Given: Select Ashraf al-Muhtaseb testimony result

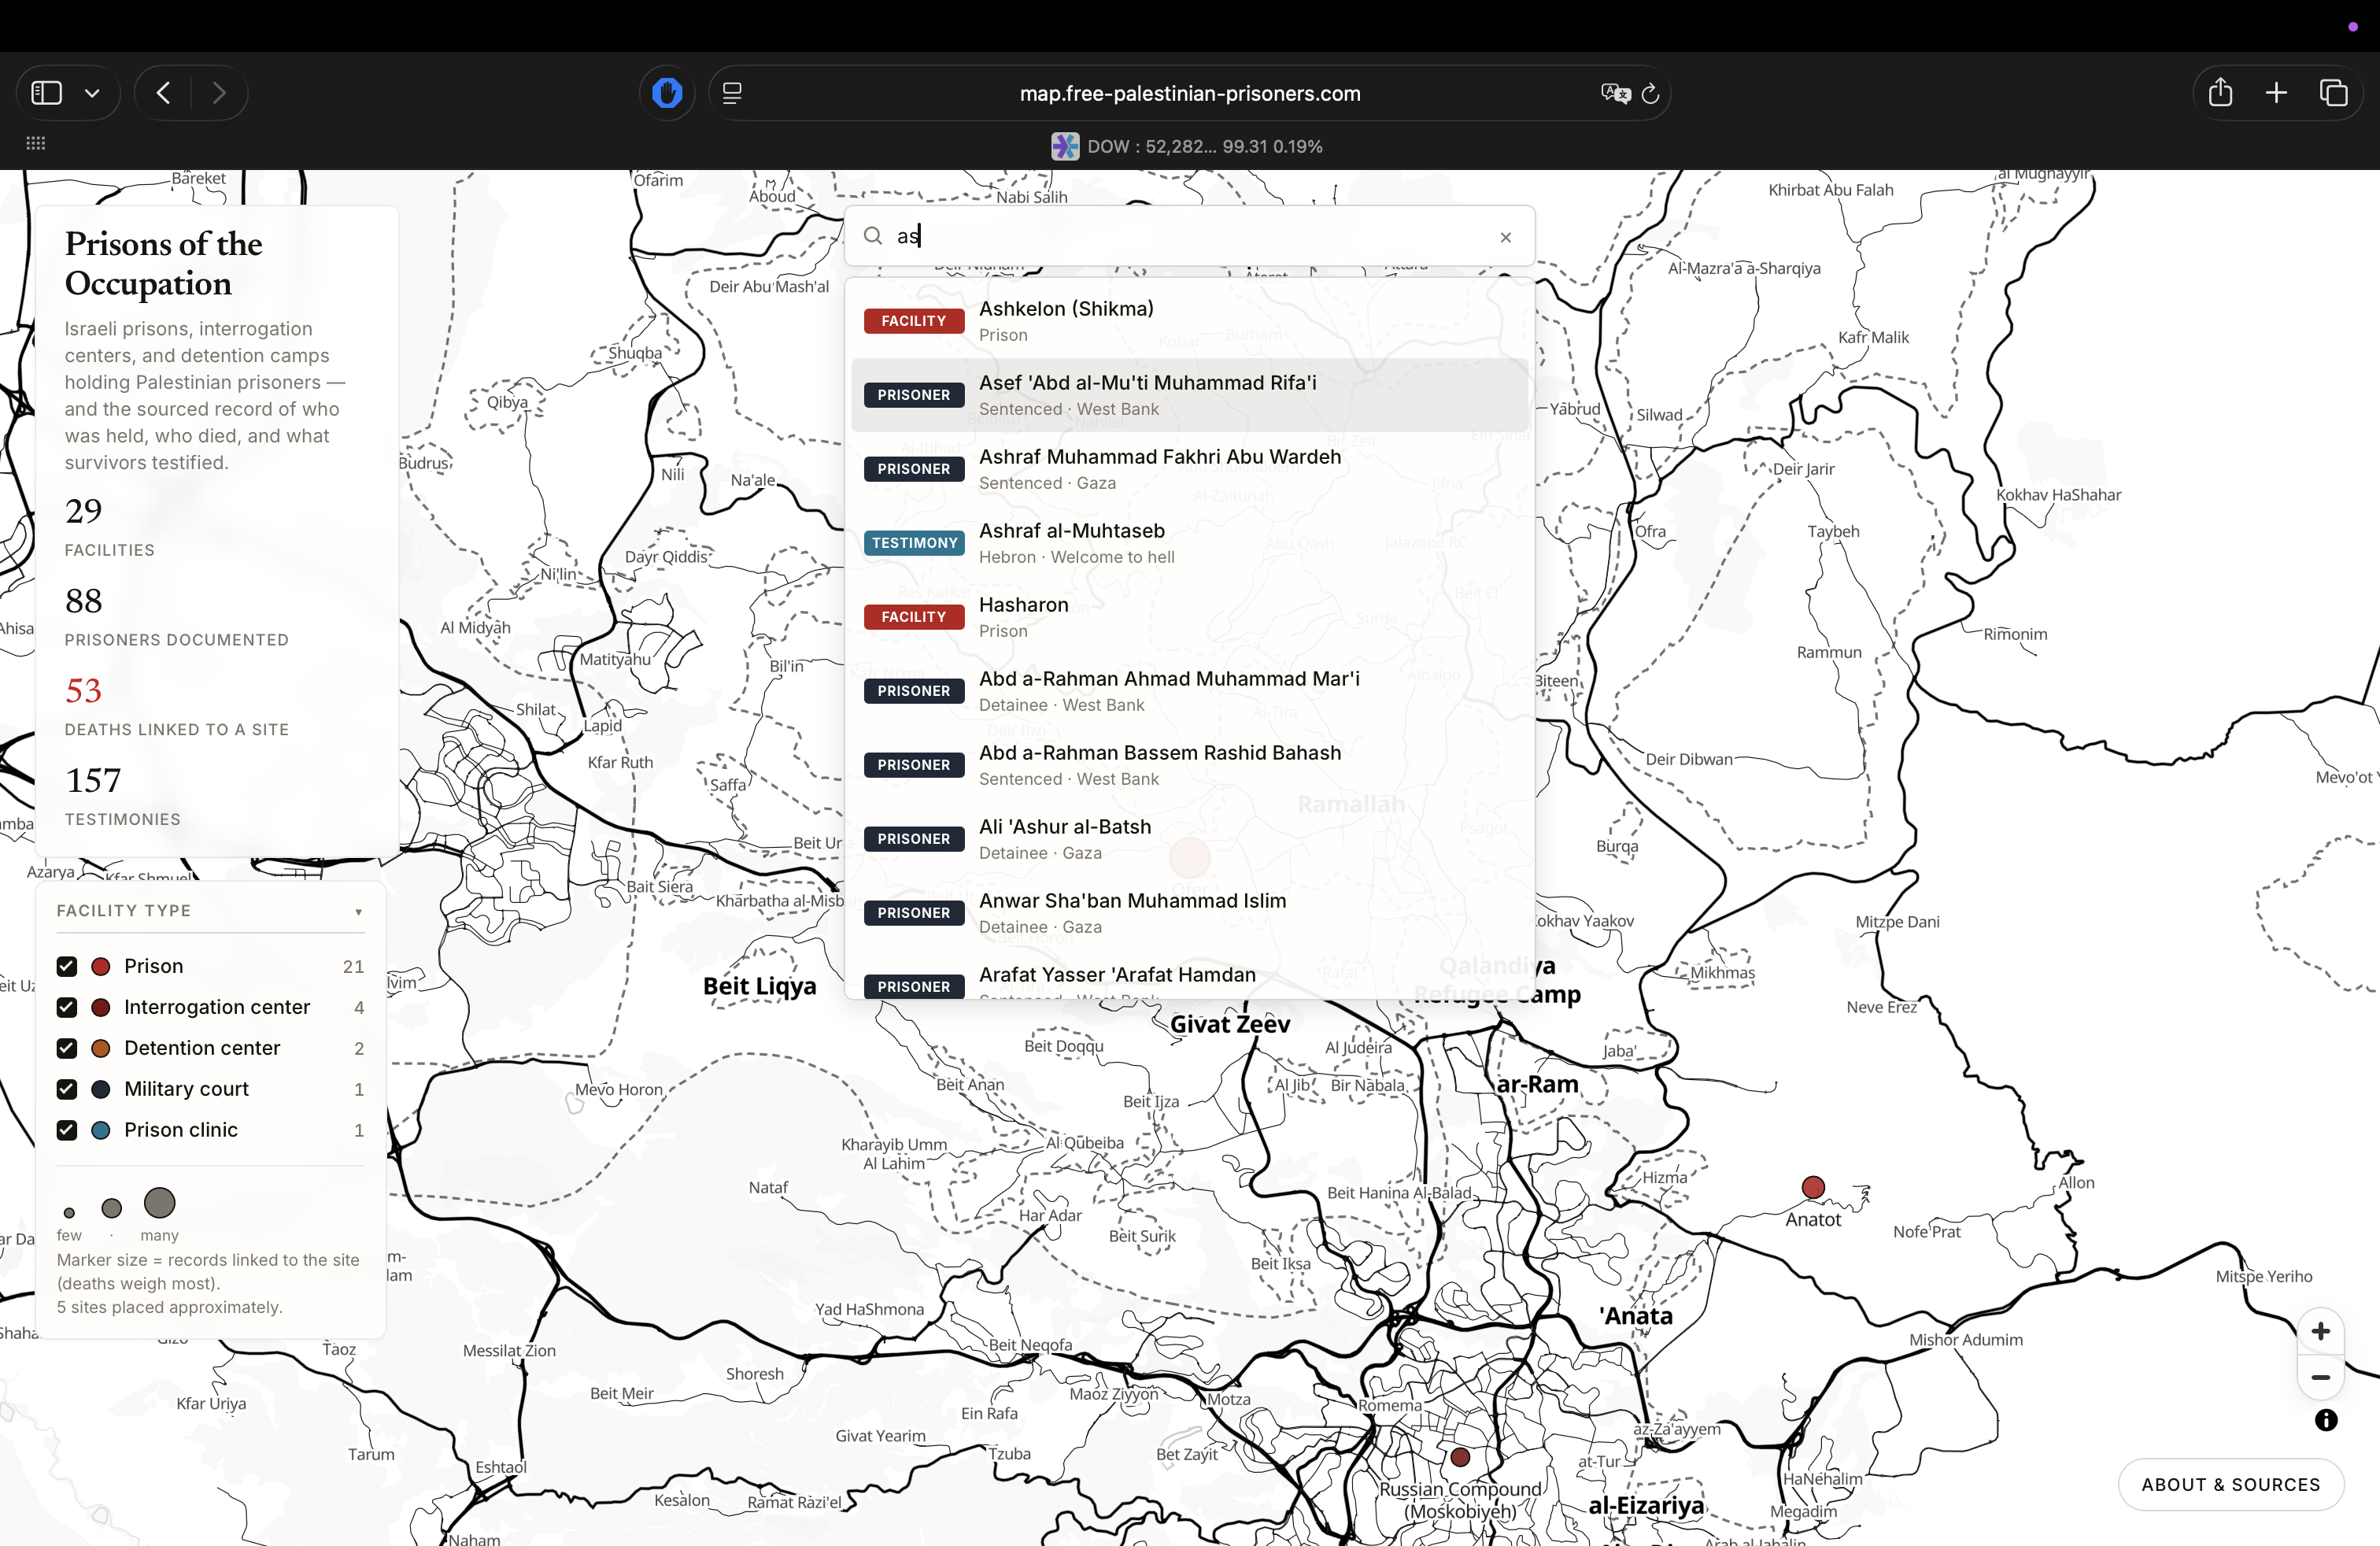Looking at the screenshot, I should click(x=1190, y=543).
